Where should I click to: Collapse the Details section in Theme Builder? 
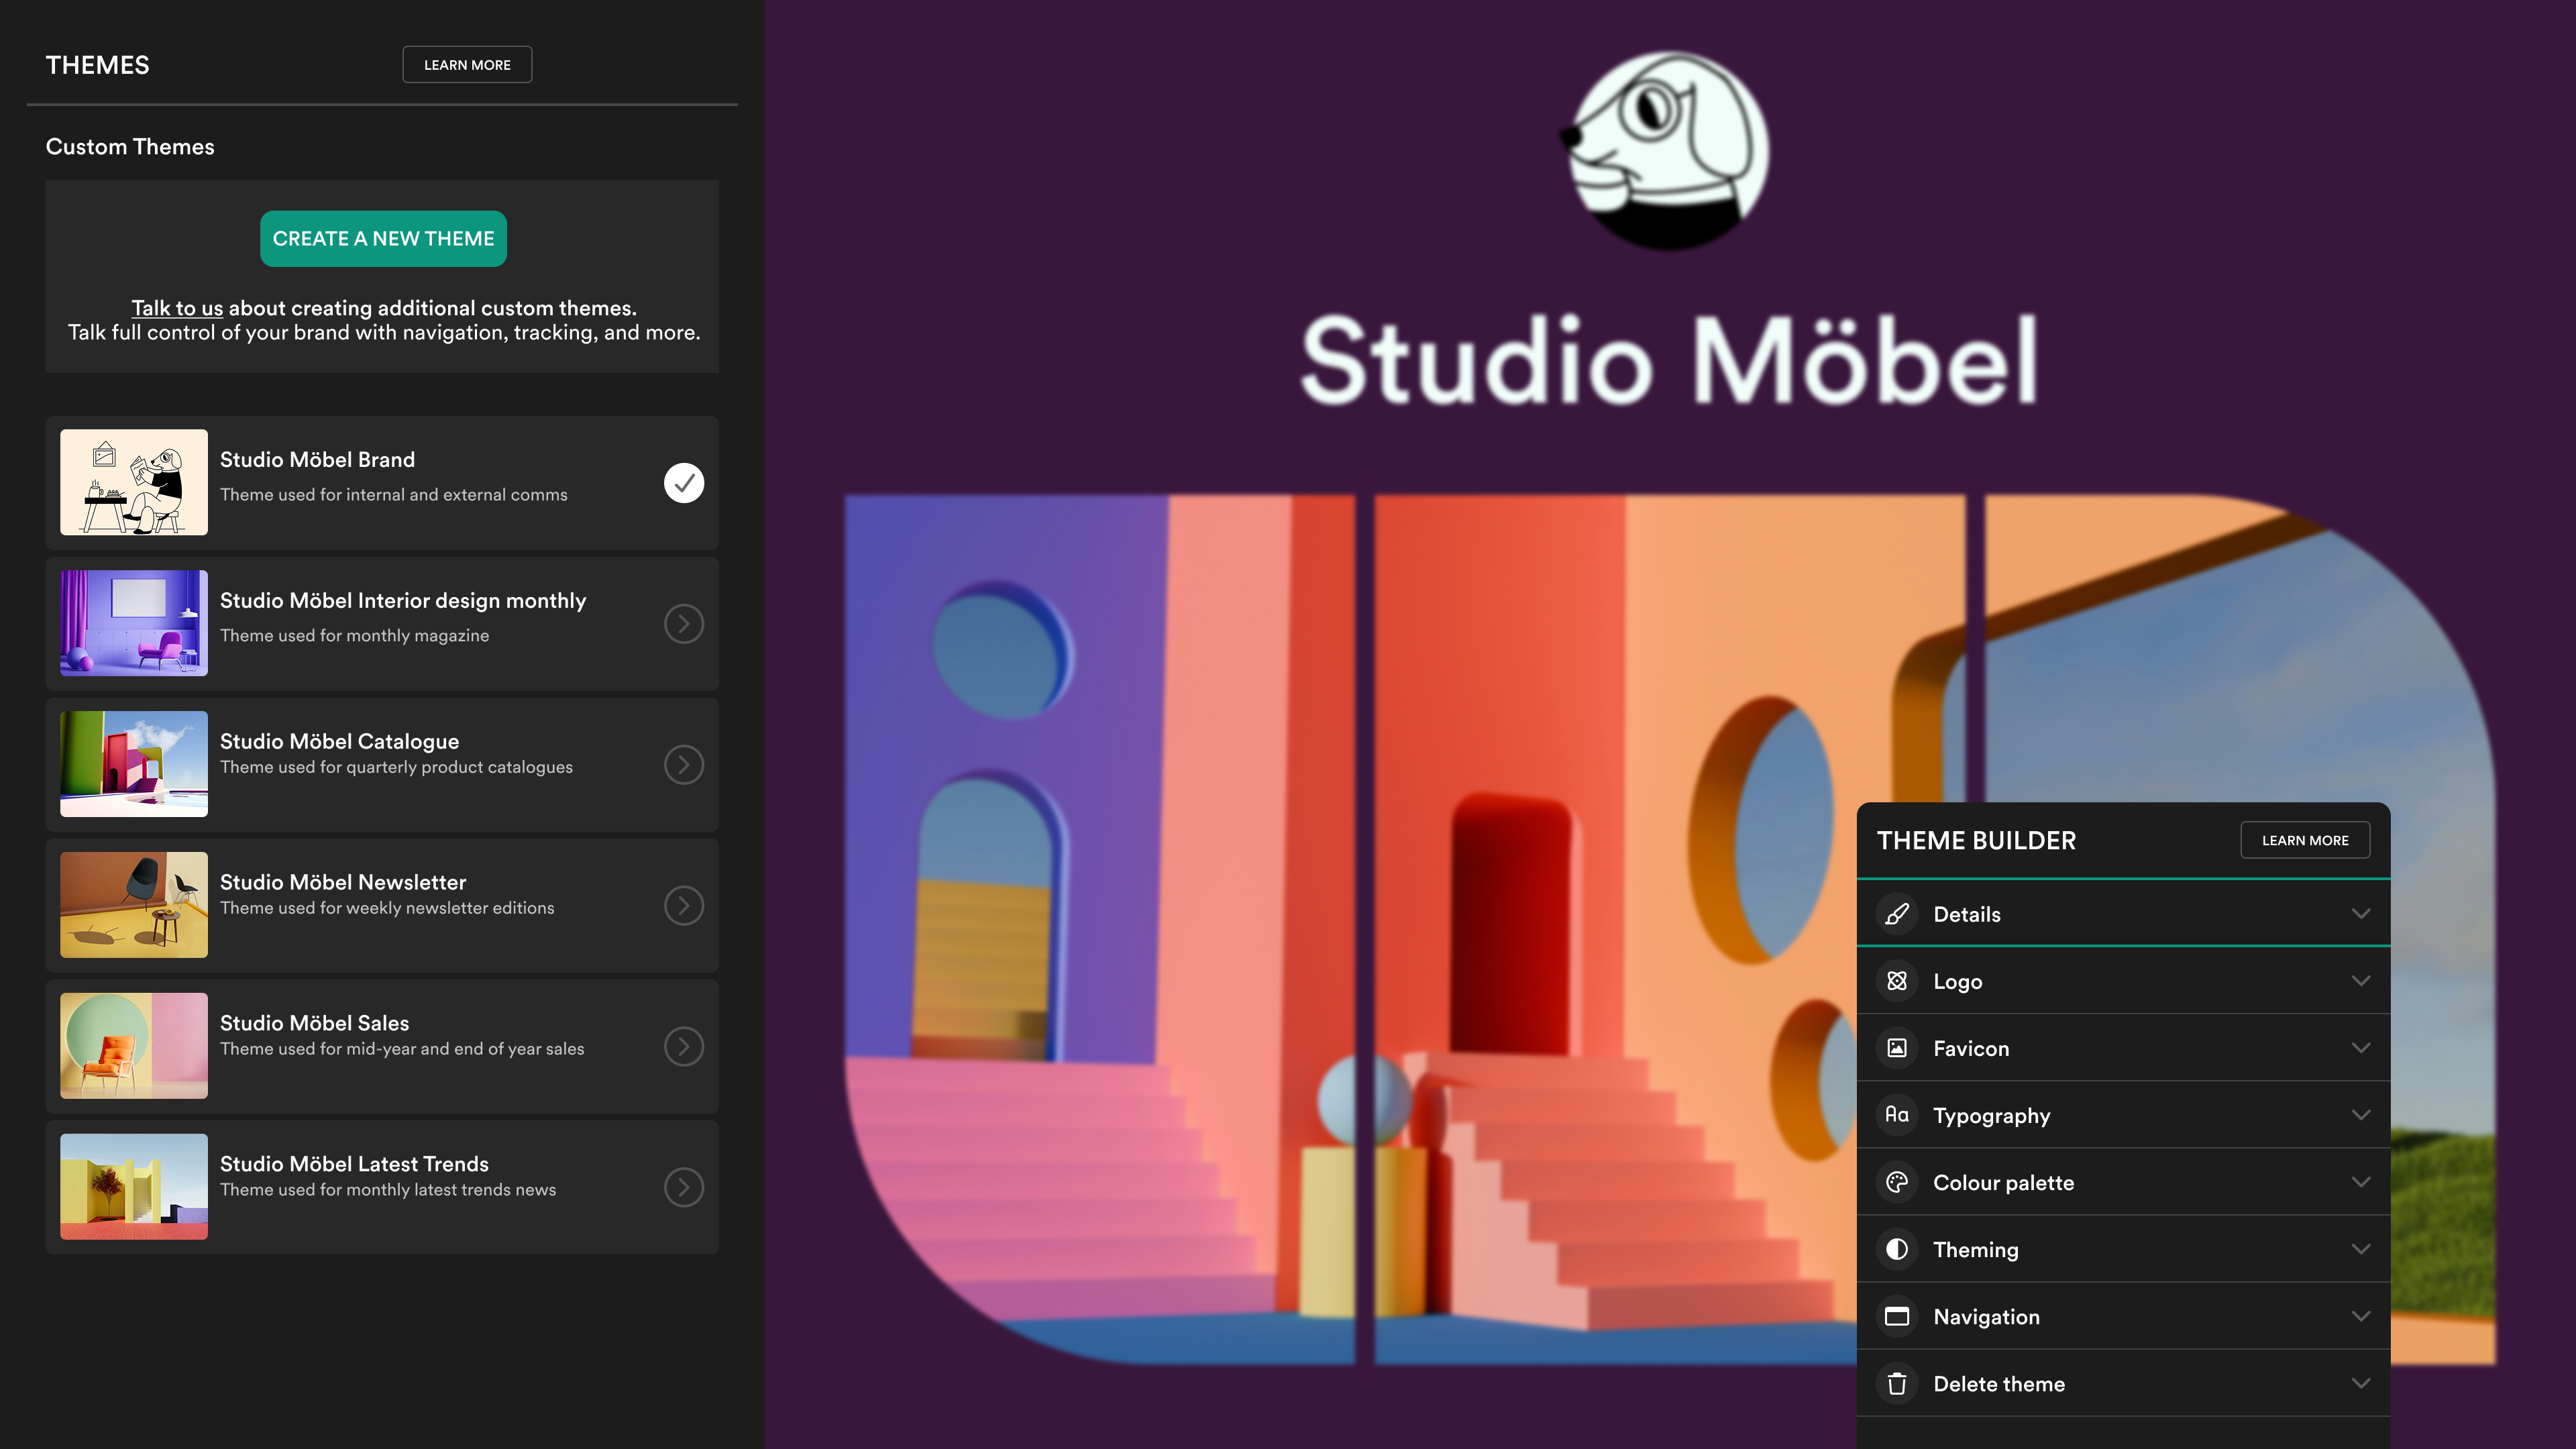[x=2361, y=913]
